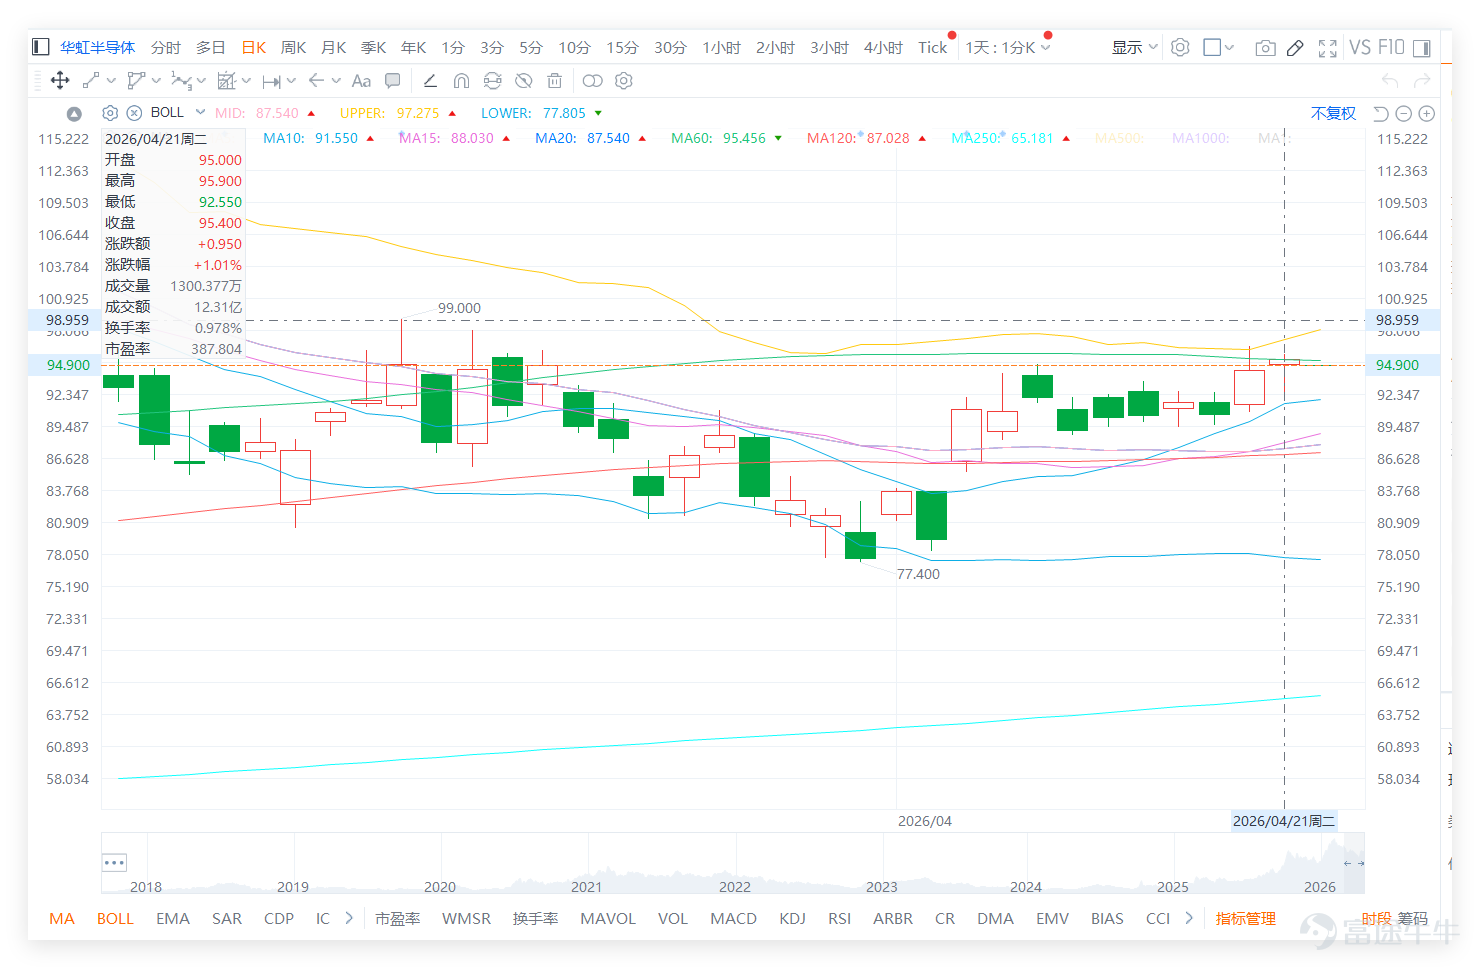Image resolution: width=1480 pixels, height=968 pixels.
Task: Toggle the KDJ indicator
Action: coord(793,918)
